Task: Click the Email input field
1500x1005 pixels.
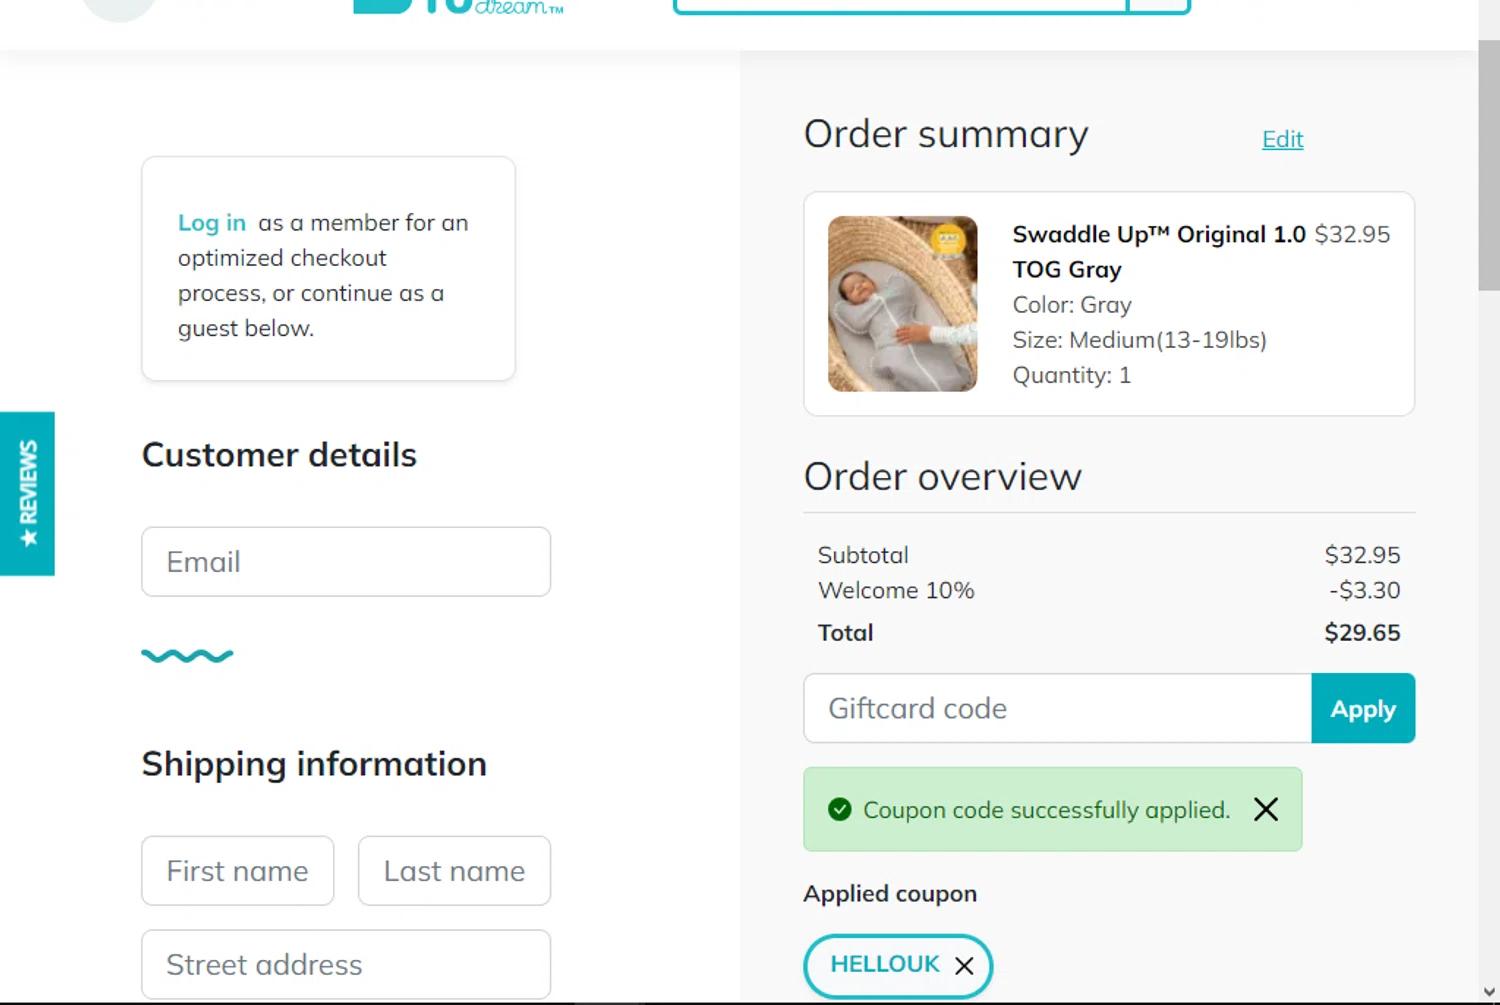Action: [346, 562]
